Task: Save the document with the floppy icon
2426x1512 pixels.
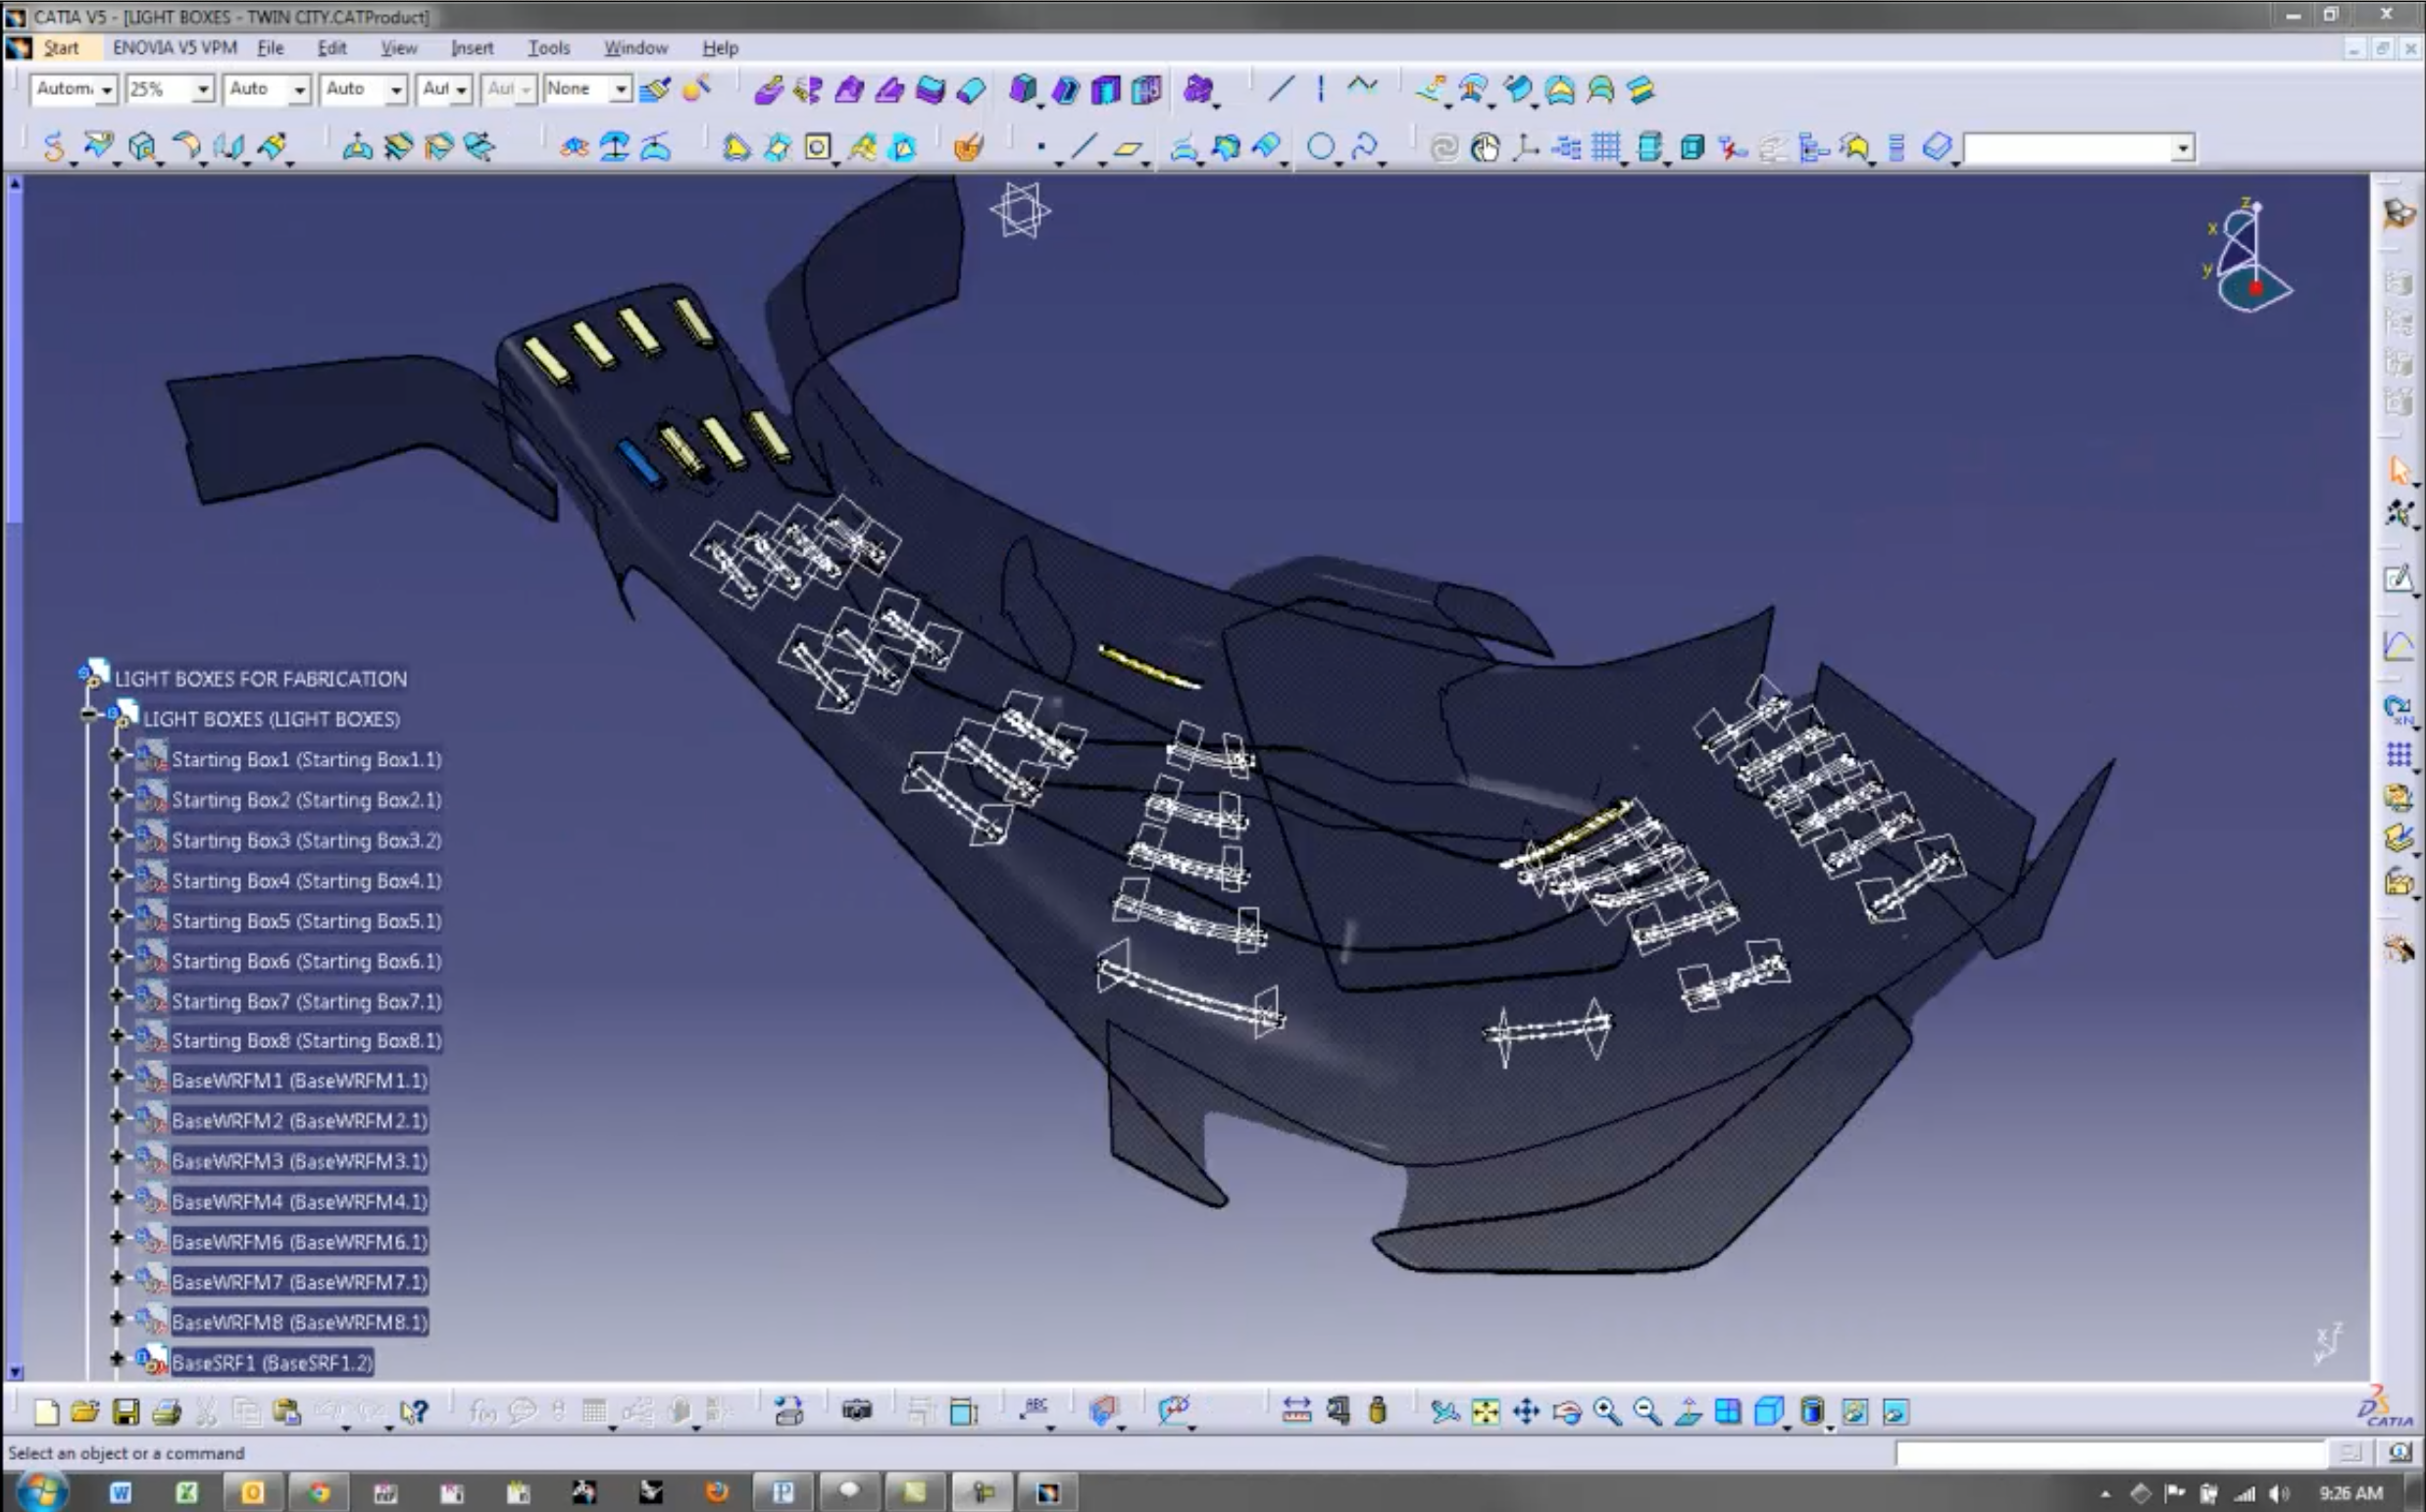Action: point(125,1411)
